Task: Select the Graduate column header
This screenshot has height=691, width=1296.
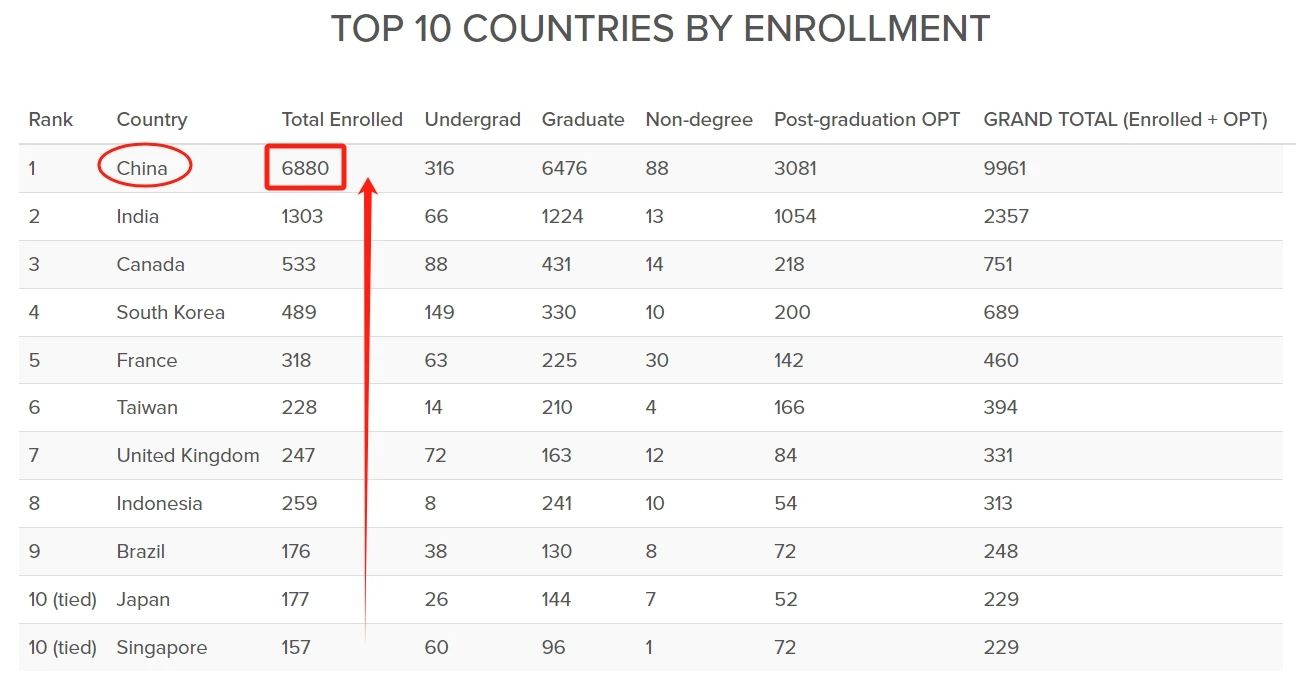Action: [583, 120]
